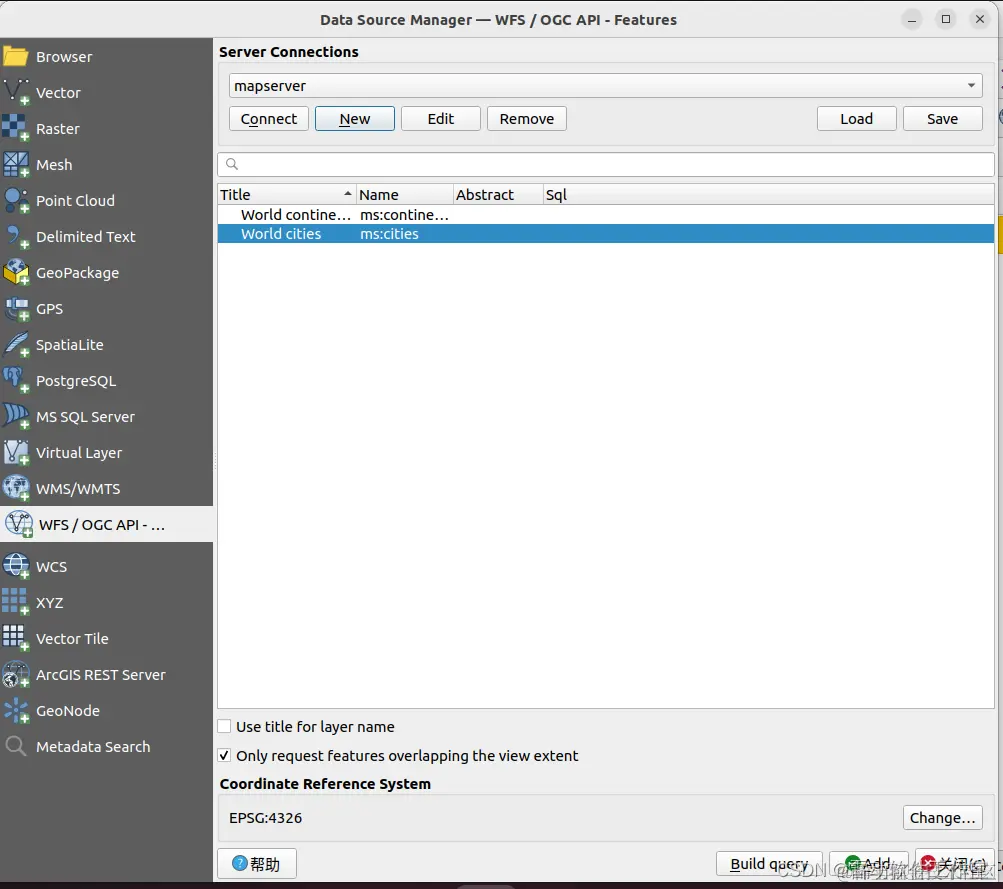Select the Vector source icon
1003x889 pixels.
point(16,93)
